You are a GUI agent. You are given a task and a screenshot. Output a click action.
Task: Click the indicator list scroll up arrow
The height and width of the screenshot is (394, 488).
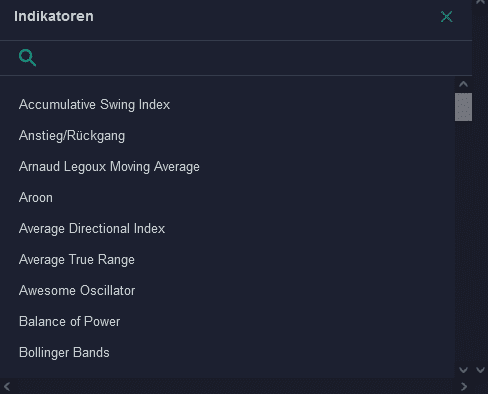[x=463, y=84]
